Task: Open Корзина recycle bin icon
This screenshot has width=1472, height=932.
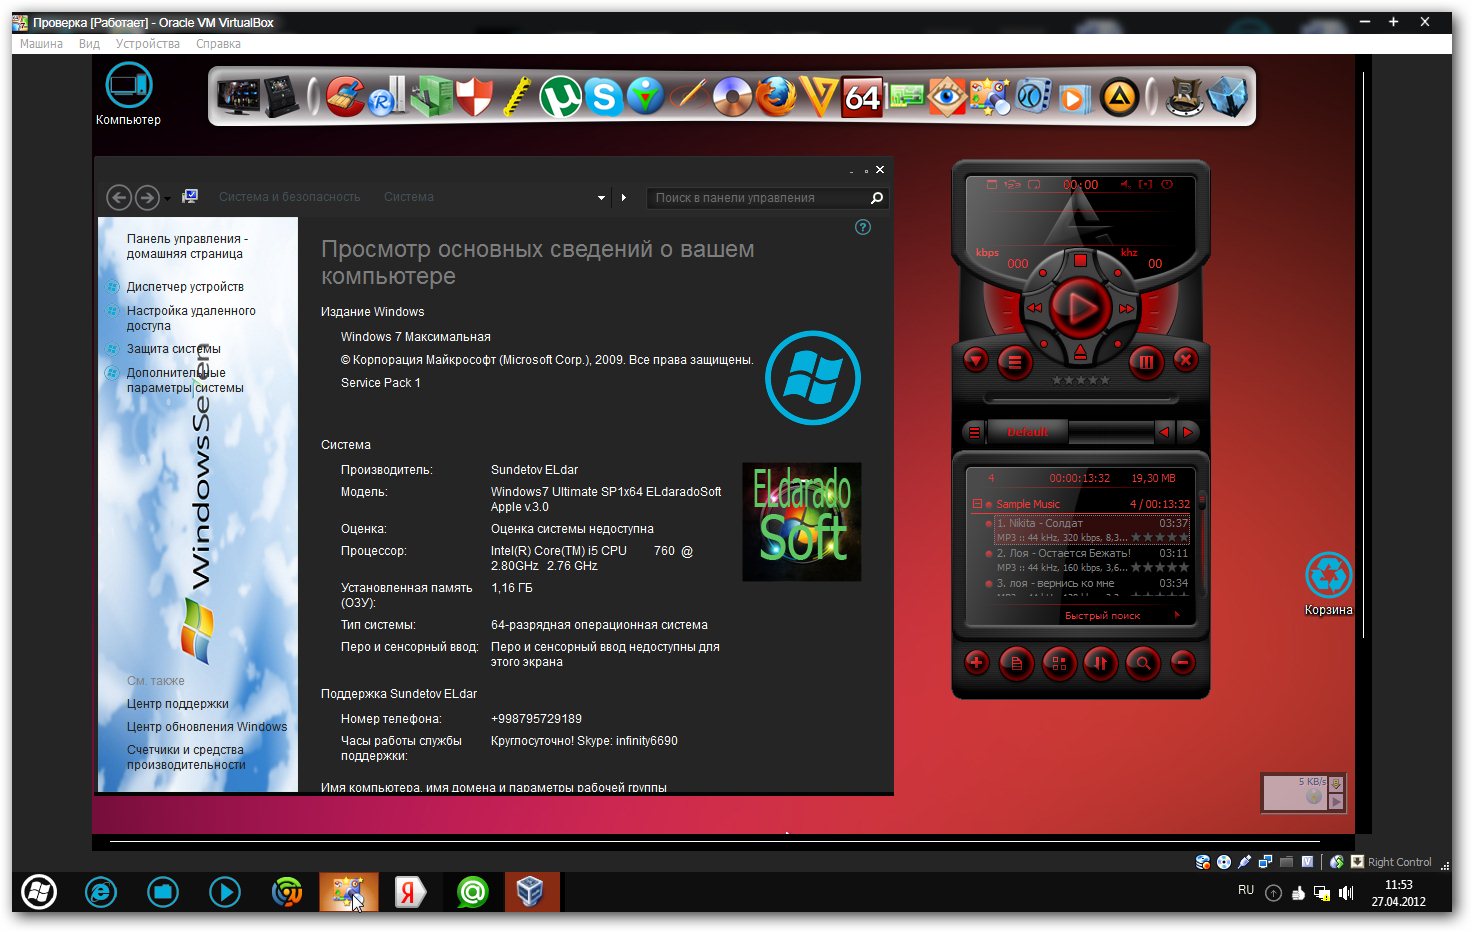Action: coord(1328,584)
